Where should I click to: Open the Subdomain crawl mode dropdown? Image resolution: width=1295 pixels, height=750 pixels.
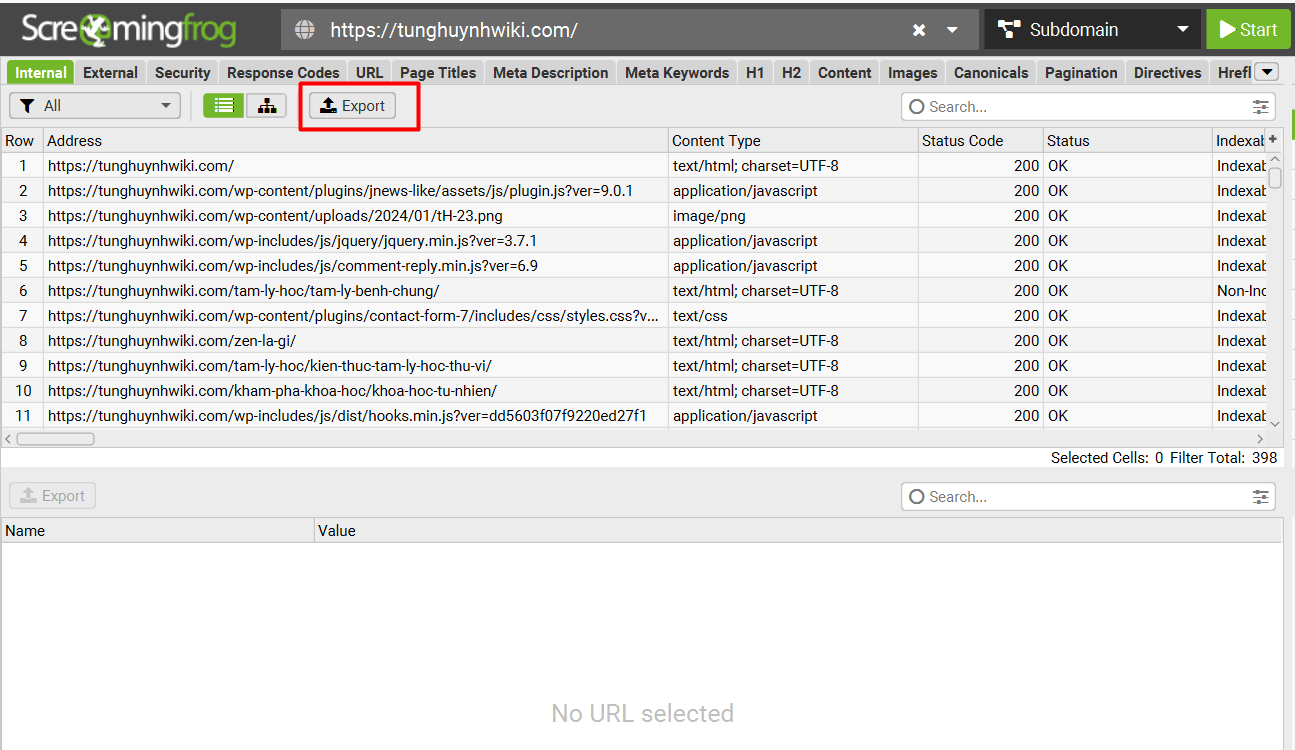tap(1093, 30)
